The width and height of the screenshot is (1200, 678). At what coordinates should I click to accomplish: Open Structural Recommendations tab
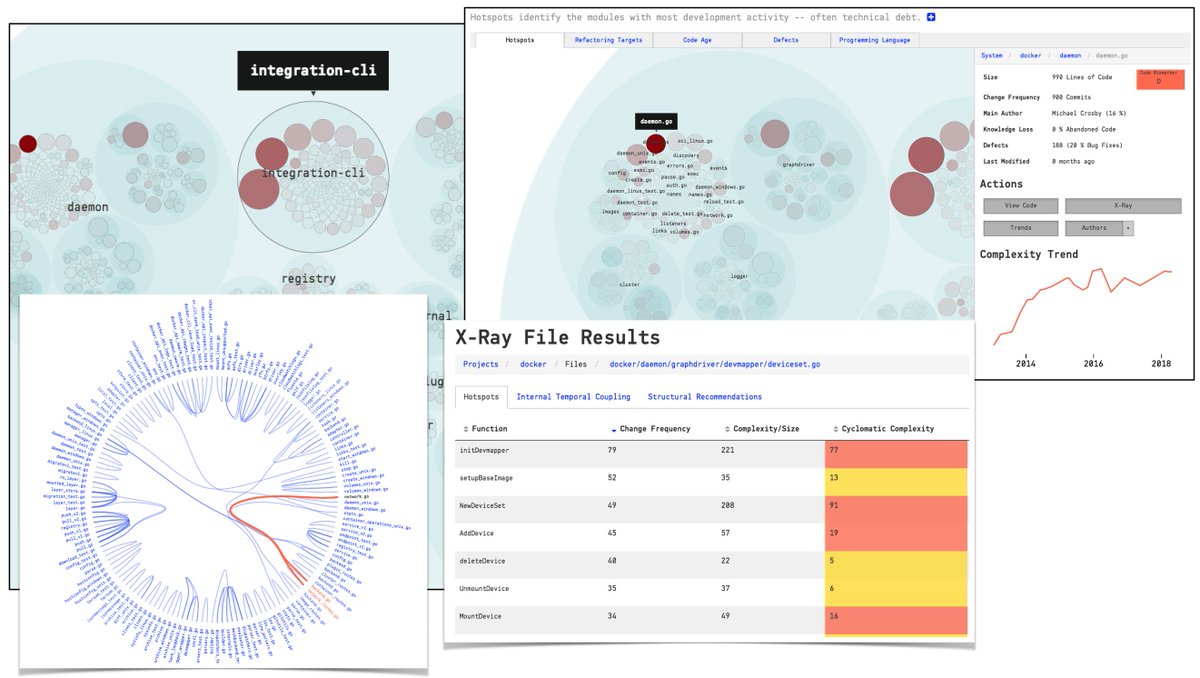point(704,397)
